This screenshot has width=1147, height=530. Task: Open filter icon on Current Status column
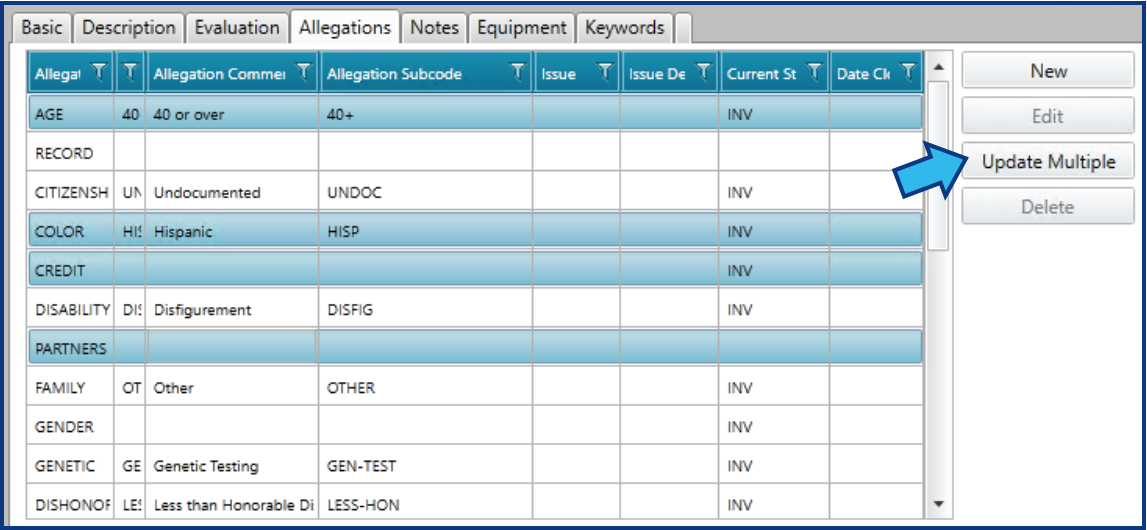814,72
